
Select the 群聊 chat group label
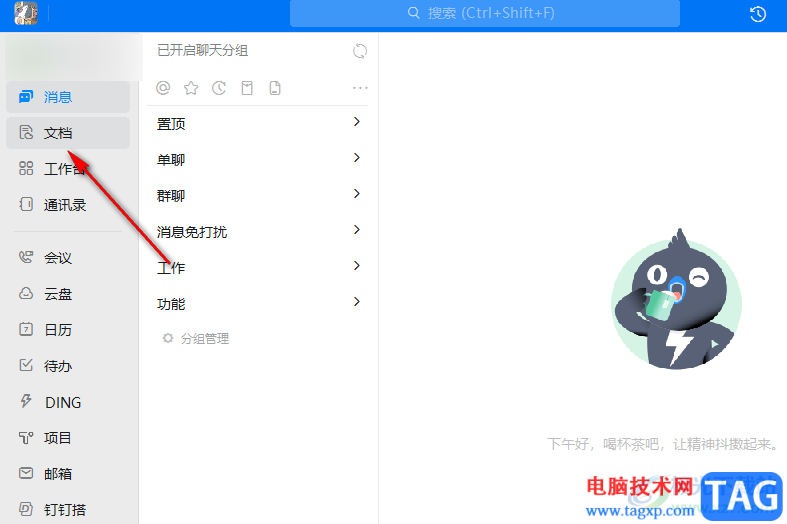coord(171,196)
